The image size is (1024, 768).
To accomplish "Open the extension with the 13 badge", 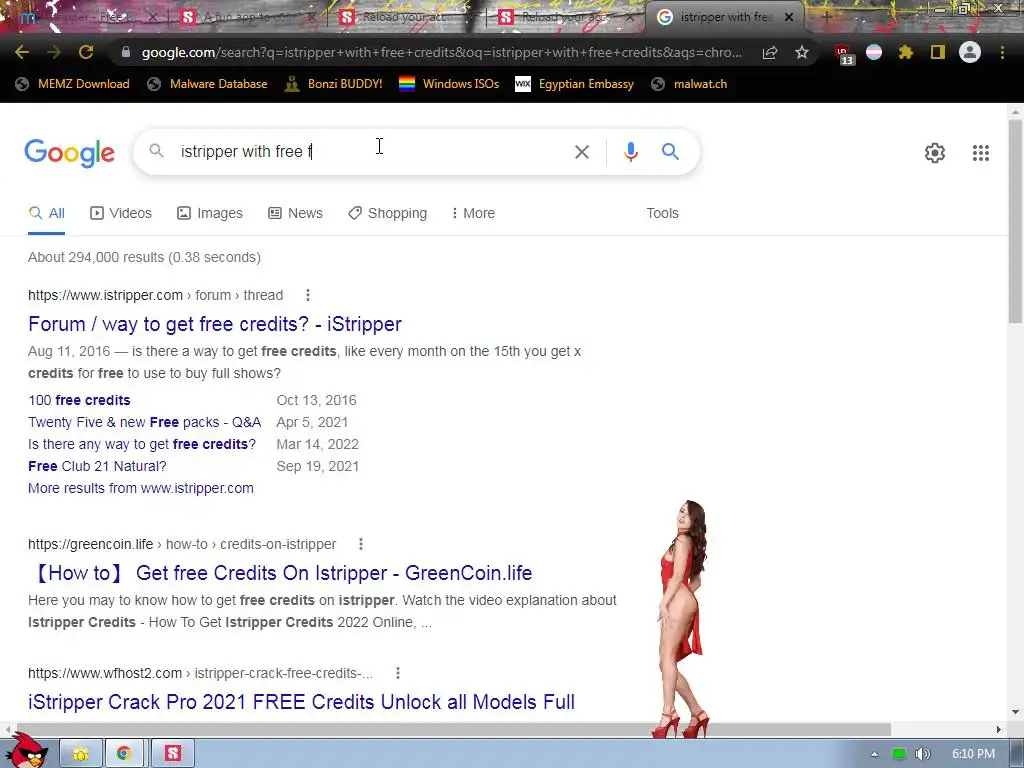I will [843, 54].
